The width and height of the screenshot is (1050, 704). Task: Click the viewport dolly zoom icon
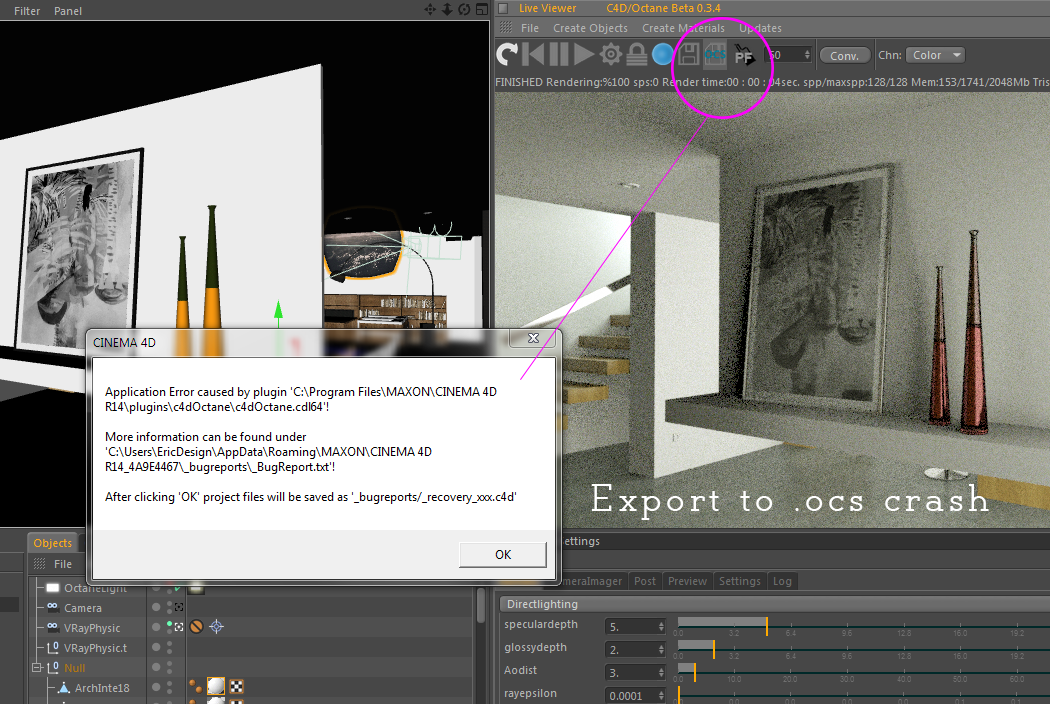447,9
